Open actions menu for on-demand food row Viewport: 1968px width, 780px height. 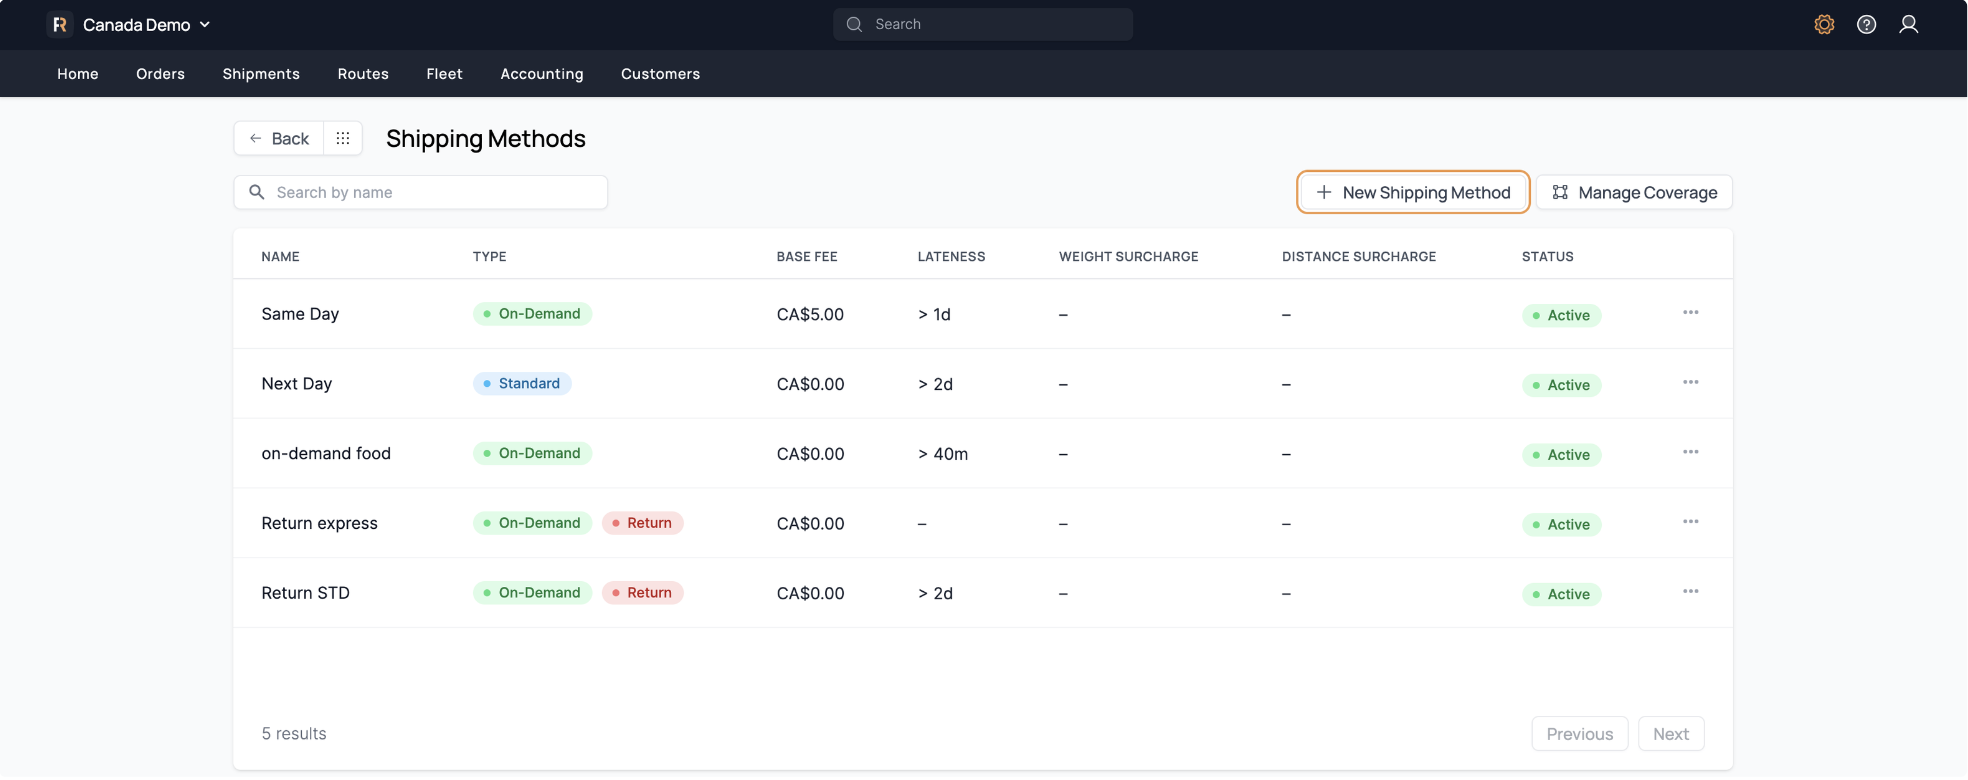[x=1690, y=452]
